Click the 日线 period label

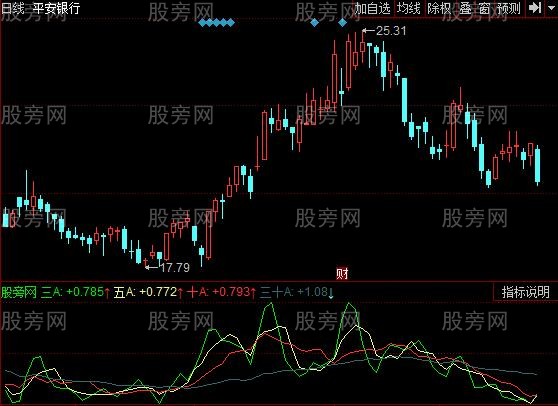click(x=13, y=8)
